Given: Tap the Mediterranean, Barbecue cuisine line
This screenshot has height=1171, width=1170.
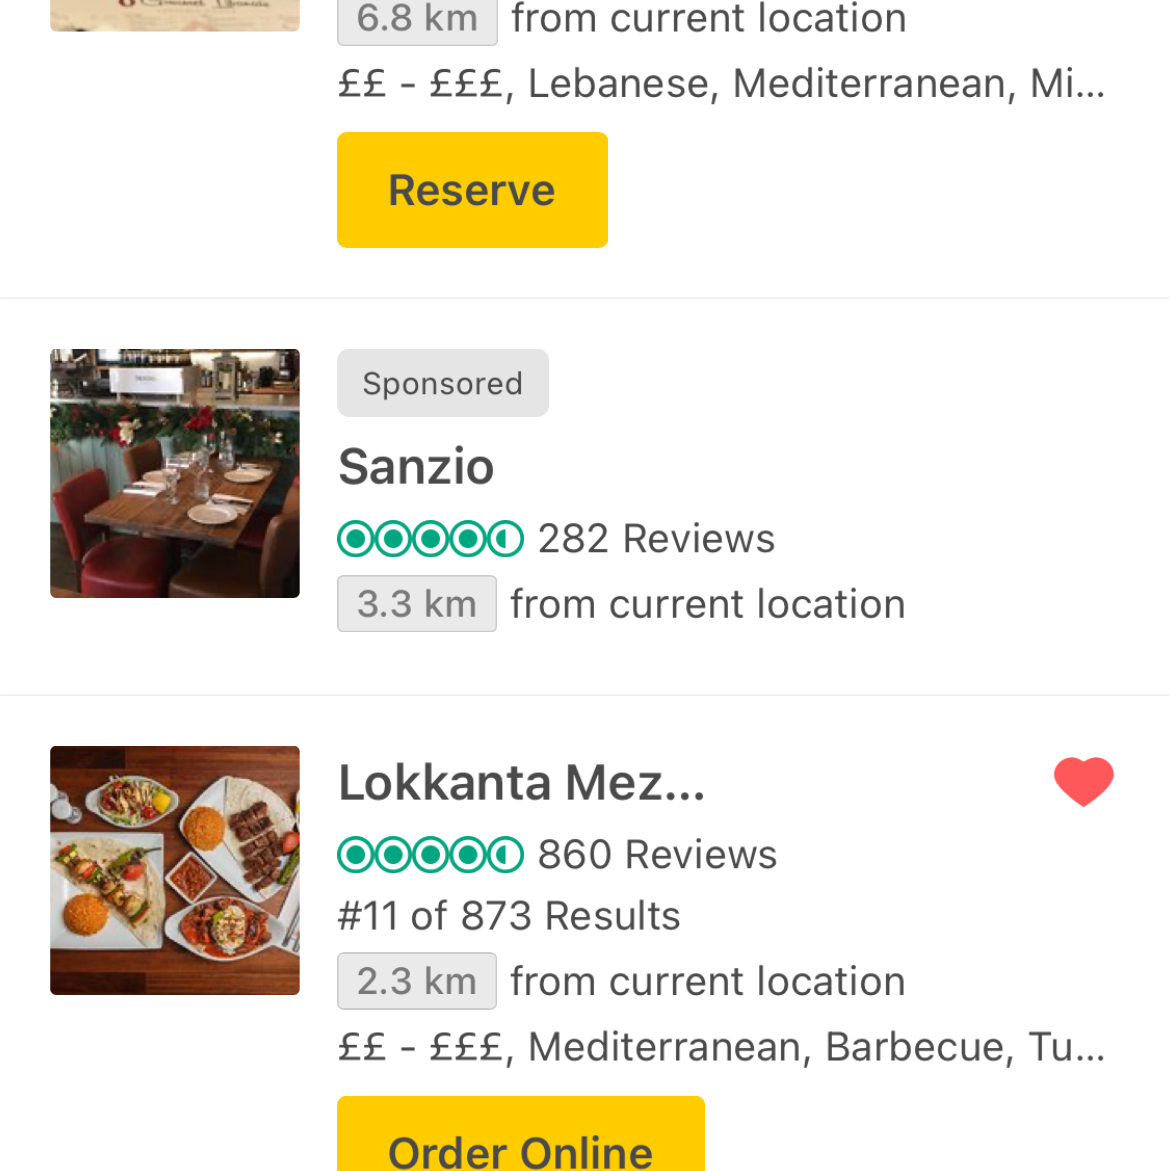Looking at the screenshot, I should [x=720, y=1047].
